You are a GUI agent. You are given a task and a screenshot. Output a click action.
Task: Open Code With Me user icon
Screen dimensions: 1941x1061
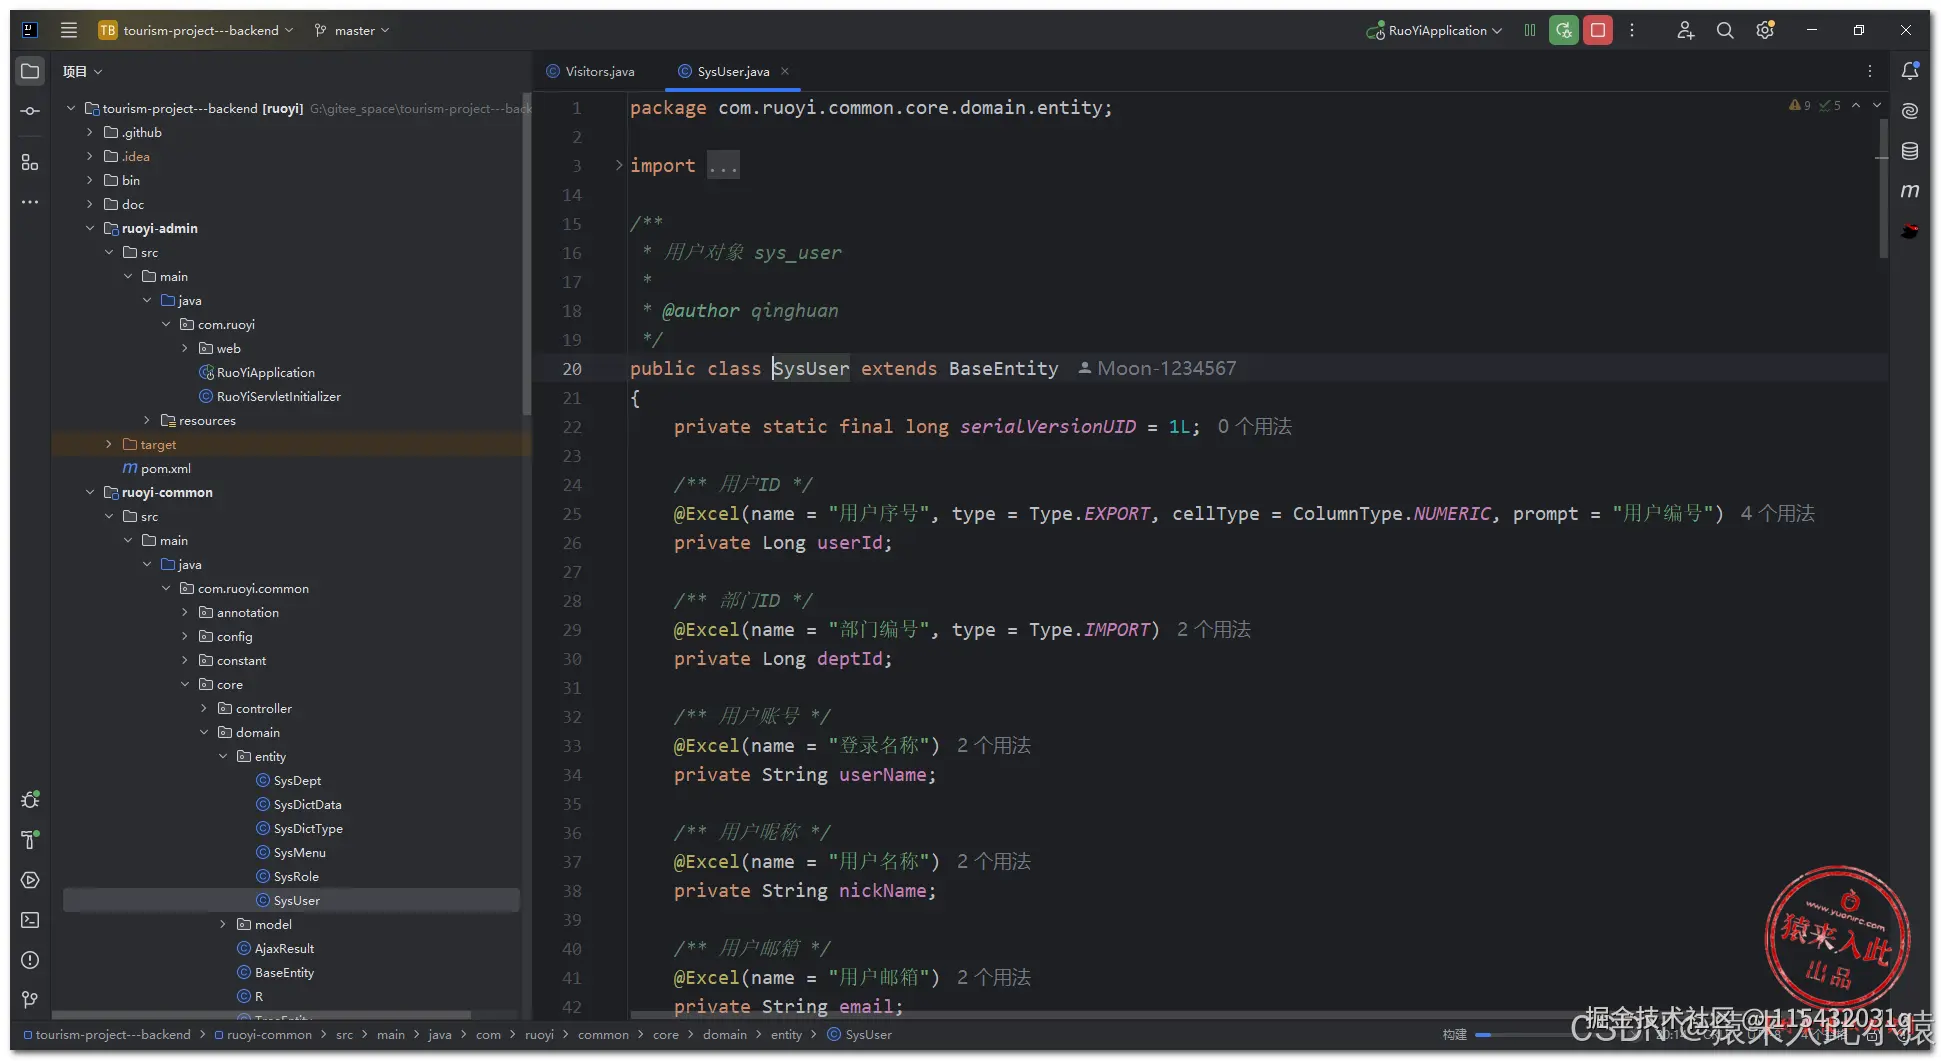tap(1685, 30)
